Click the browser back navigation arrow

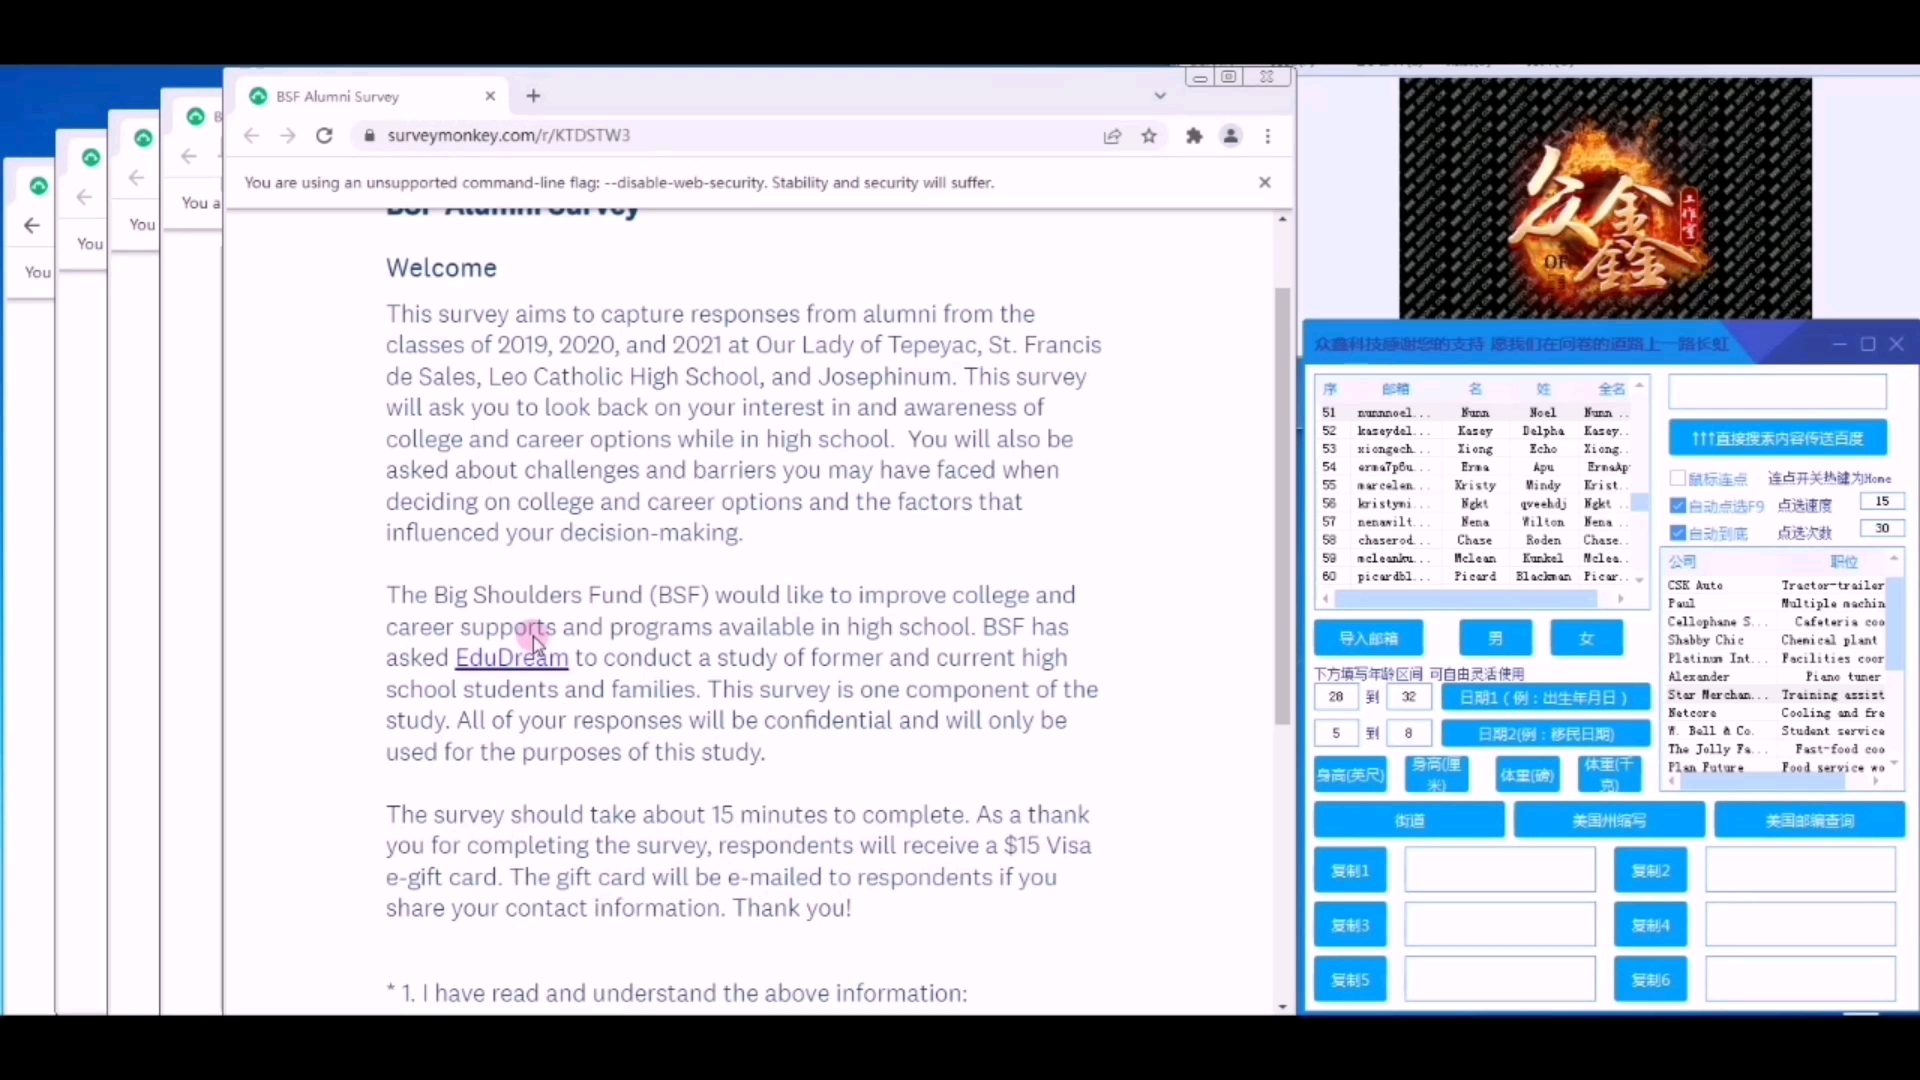click(252, 135)
